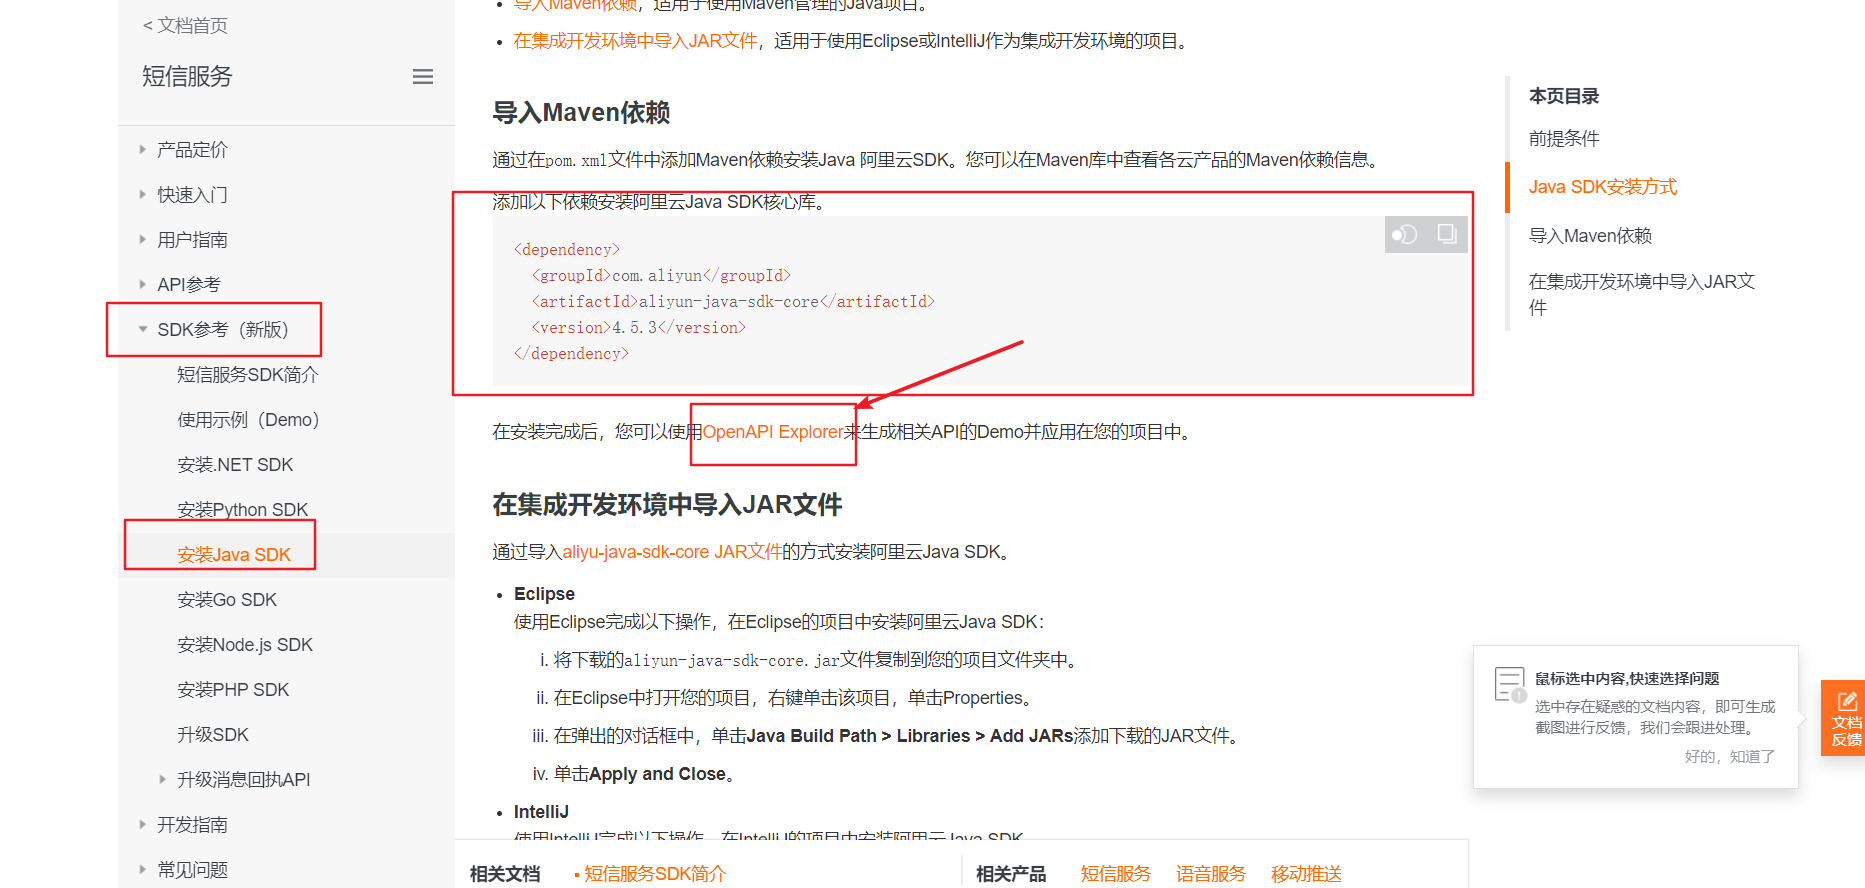This screenshot has height=888, width=1865.
Task: Toggle the sidebar hamburger menu icon
Action: point(423,77)
